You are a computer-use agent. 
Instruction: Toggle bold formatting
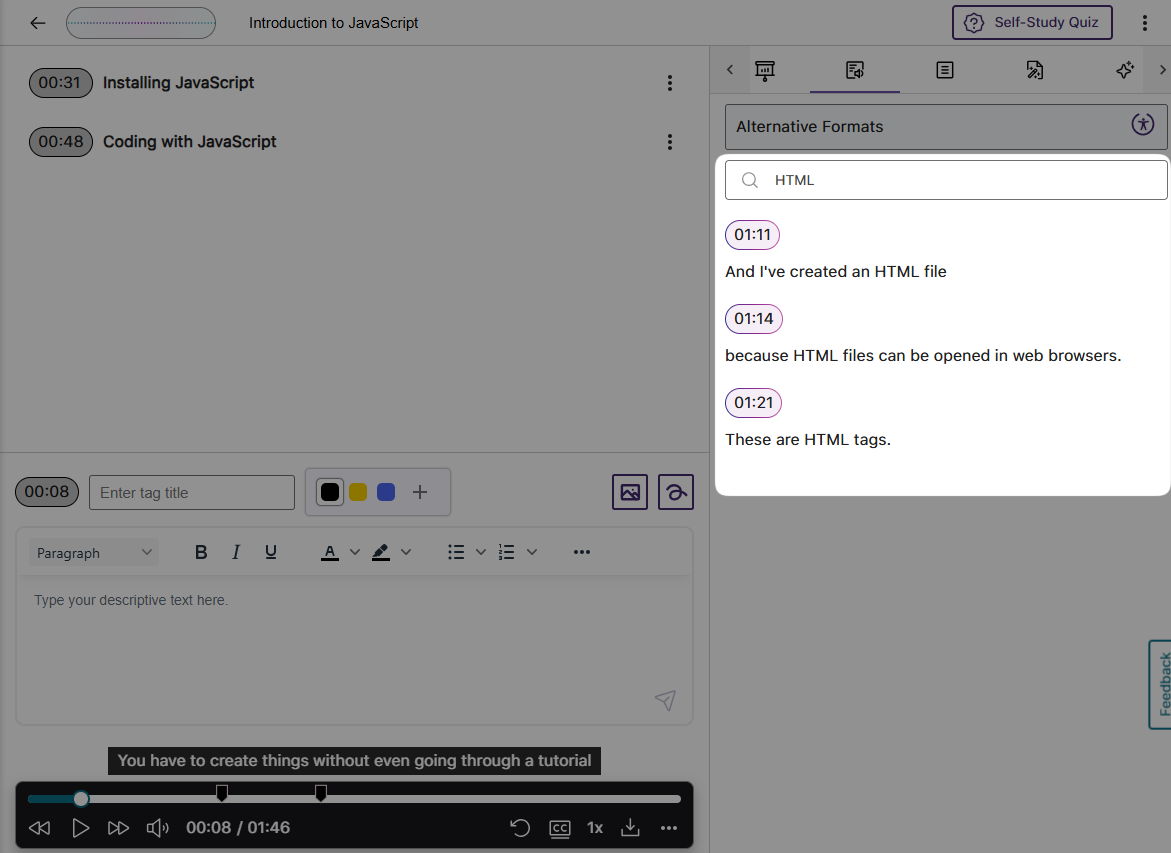[201, 552]
